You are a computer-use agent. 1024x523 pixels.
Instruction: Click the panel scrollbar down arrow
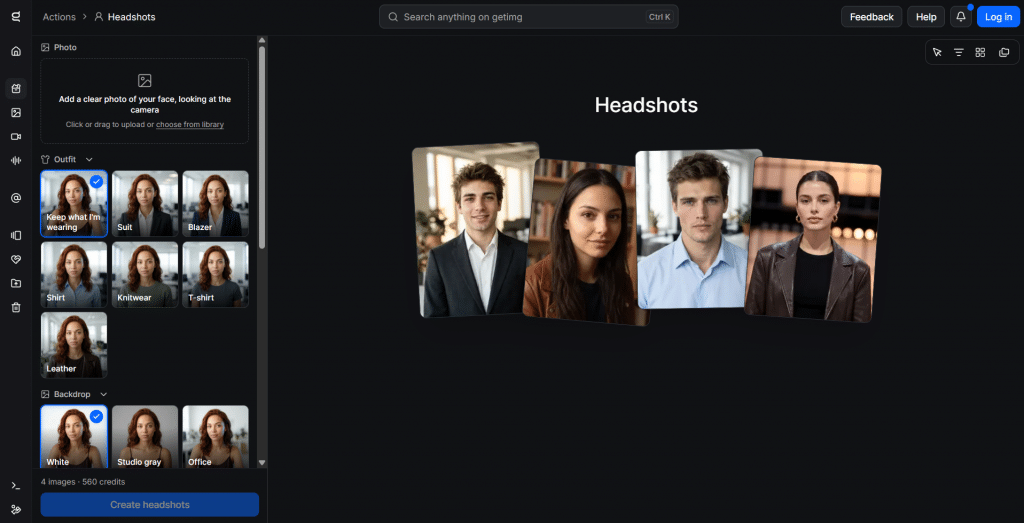262,462
